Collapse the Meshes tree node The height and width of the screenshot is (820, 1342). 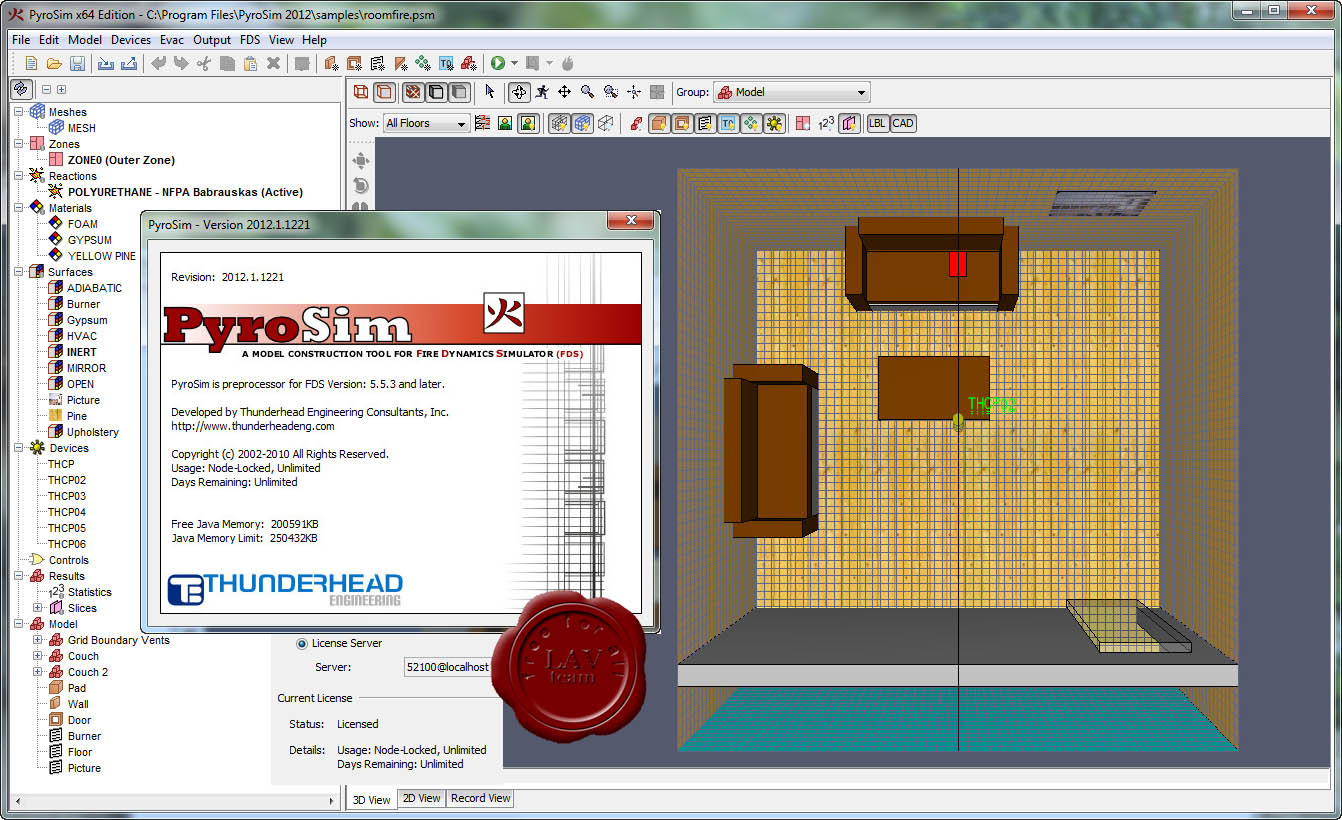(x=19, y=112)
